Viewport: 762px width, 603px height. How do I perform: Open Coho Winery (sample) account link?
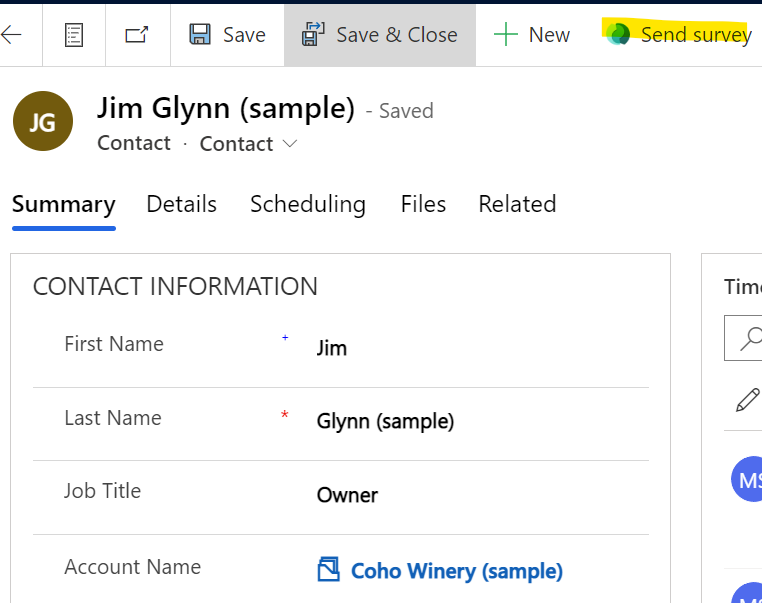click(456, 571)
